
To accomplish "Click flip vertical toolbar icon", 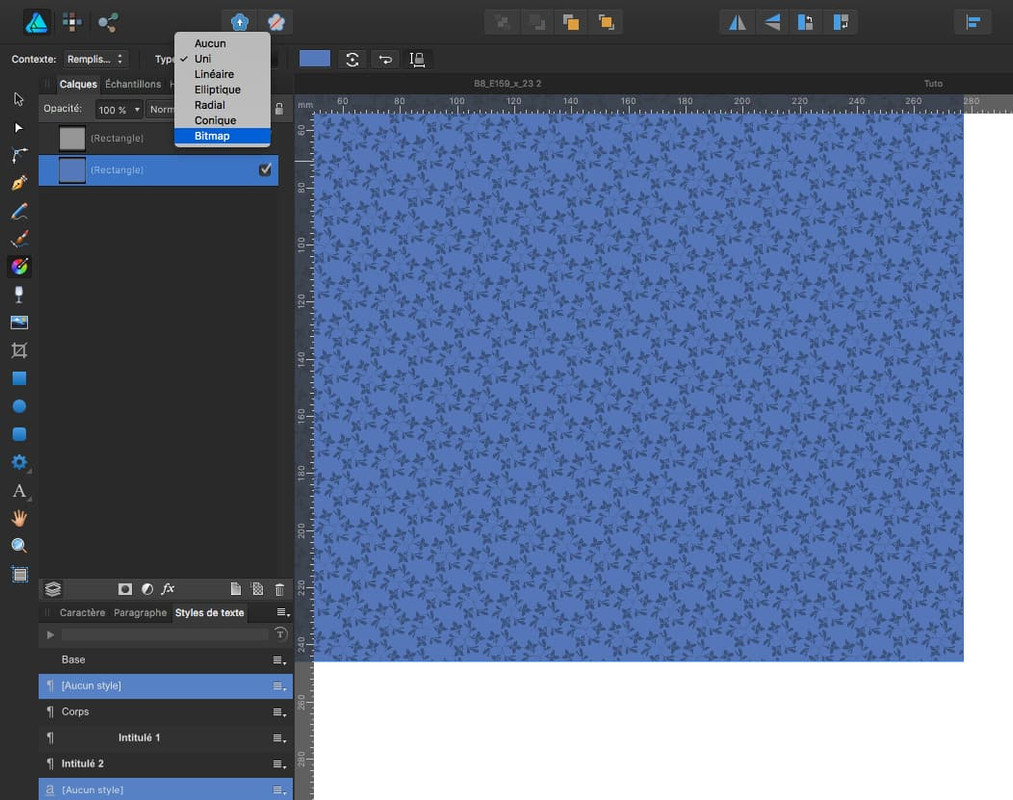I will point(772,23).
